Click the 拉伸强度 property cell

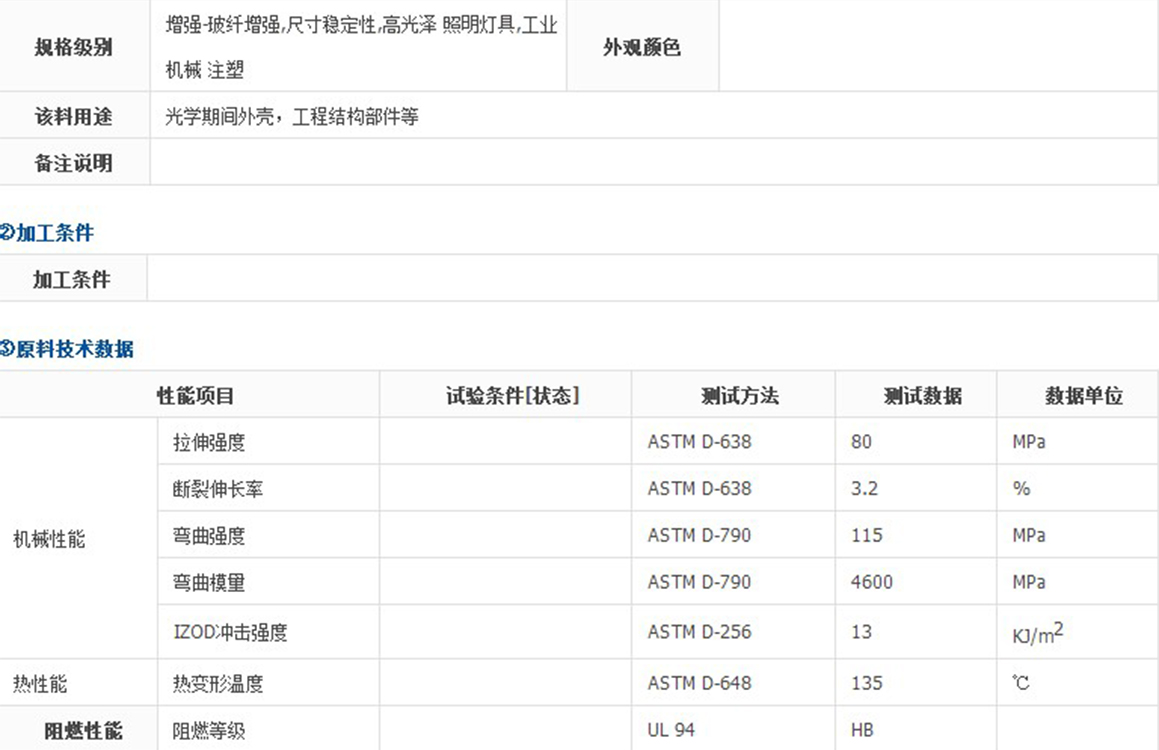(209, 441)
